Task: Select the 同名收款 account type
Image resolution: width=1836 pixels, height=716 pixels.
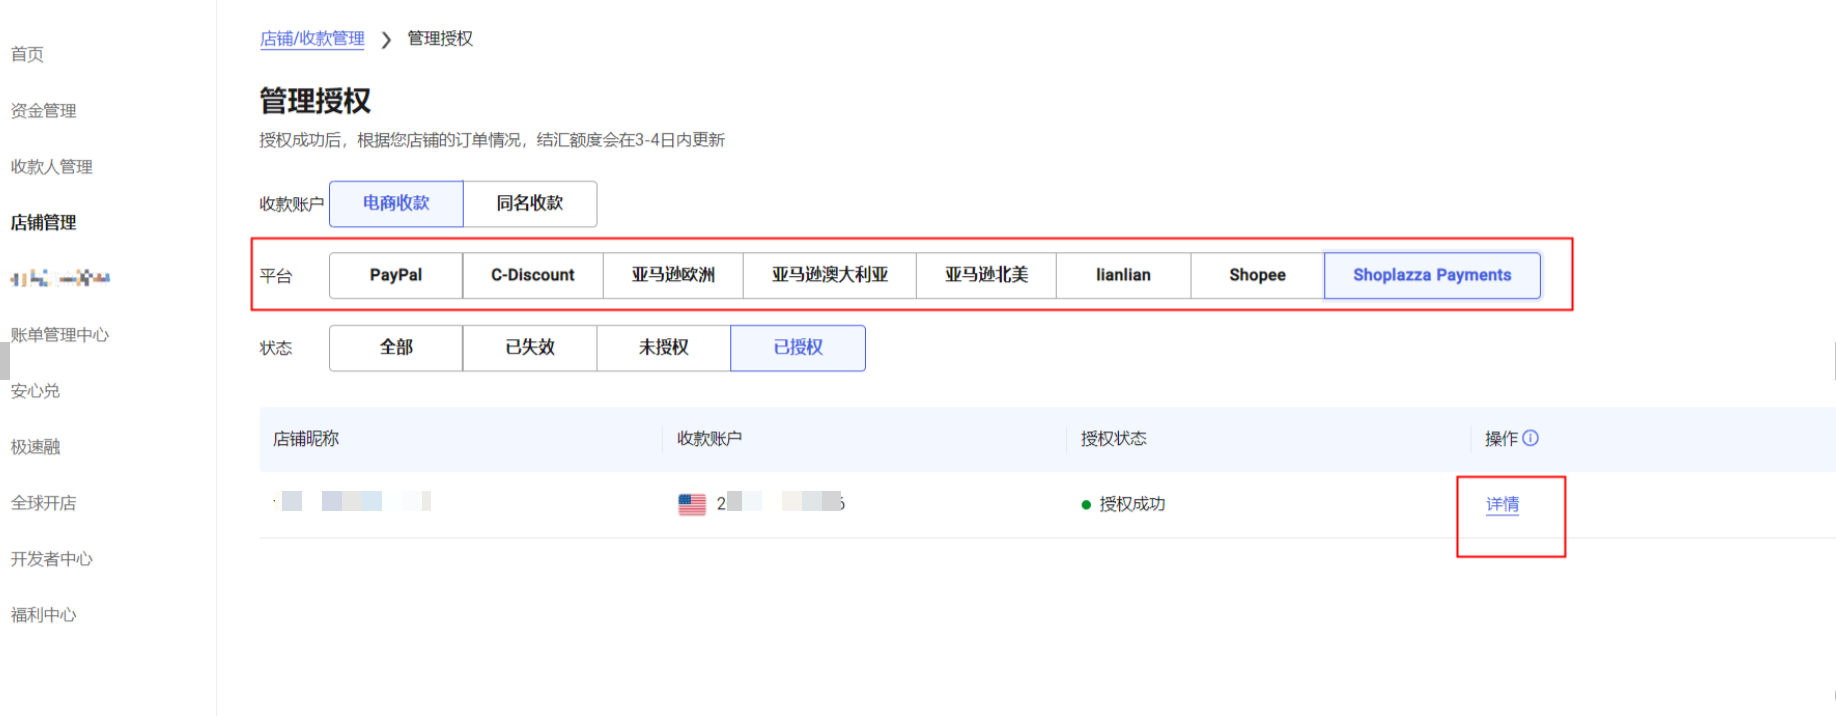Action: [x=530, y=204]
